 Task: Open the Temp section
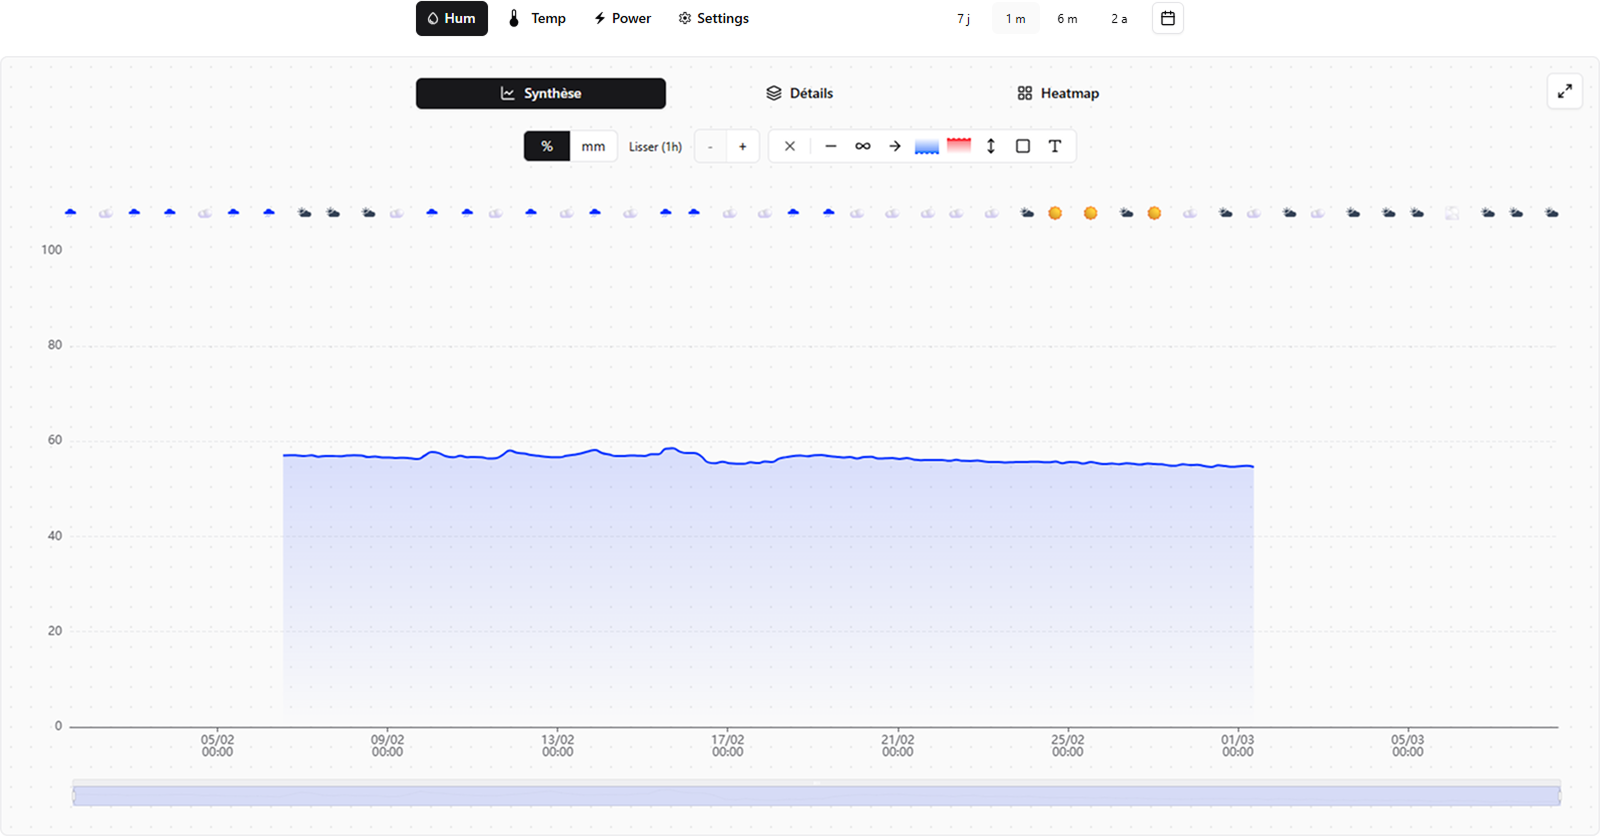pyautogui.click(x=537, y=18)
